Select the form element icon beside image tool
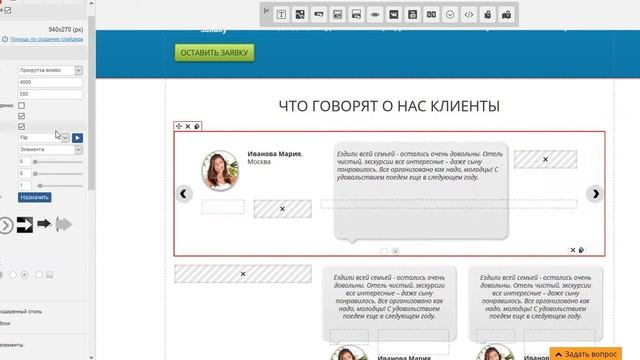Viewport: 640px width, 360px height. [338, 15]
